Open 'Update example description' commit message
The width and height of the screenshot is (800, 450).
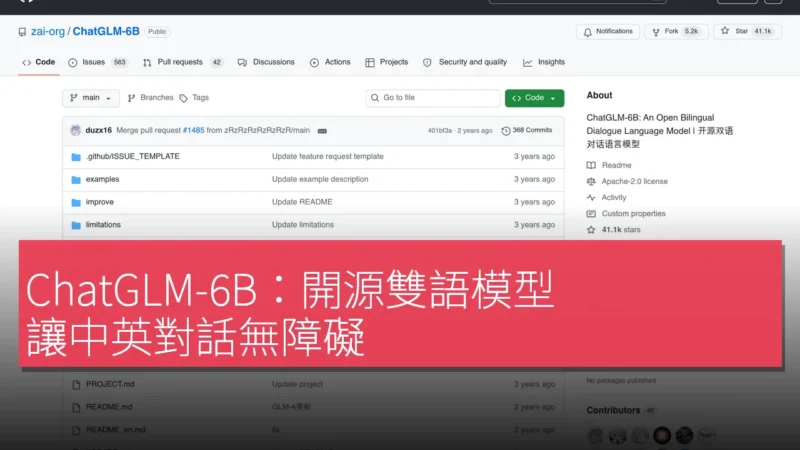point(320,180)
